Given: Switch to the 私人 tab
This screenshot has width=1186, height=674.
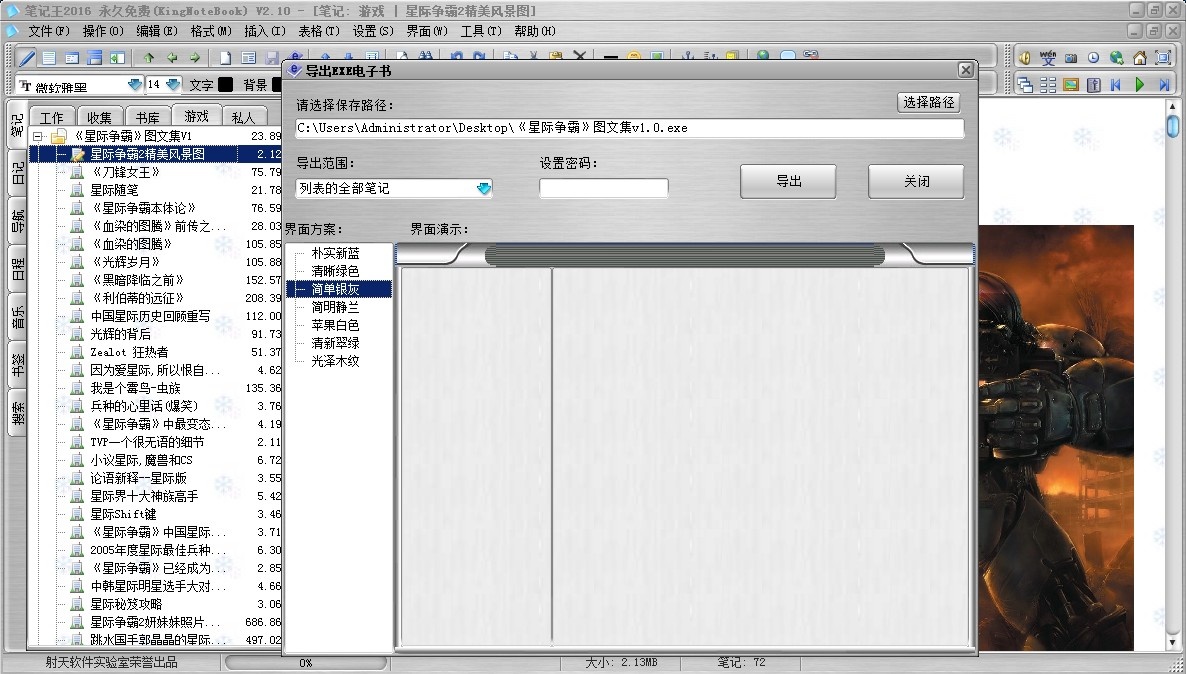Looking at the screenshot, I should point(244,117).
